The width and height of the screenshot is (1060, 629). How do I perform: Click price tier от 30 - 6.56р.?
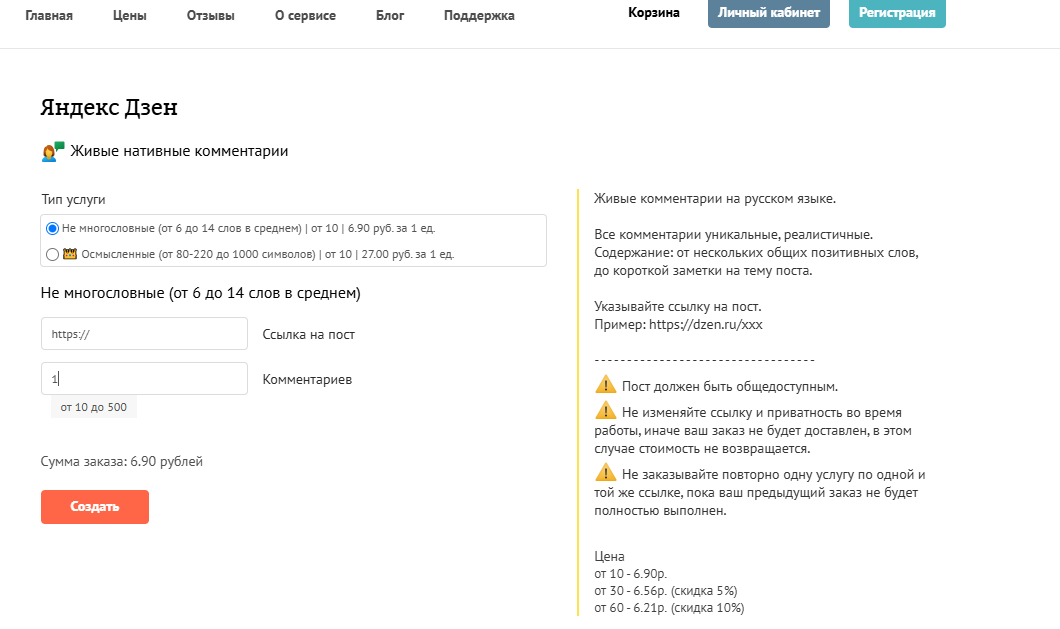[666, 591]
